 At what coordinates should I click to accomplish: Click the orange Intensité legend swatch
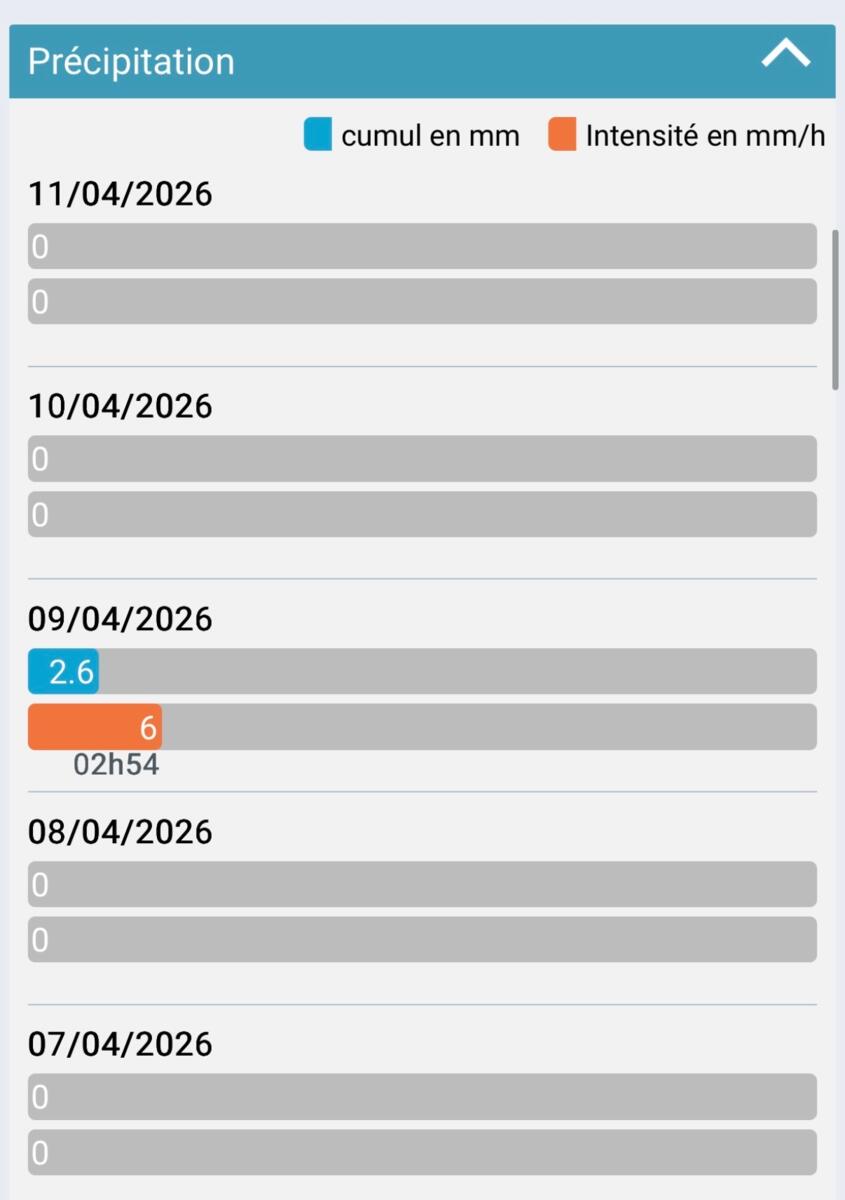click(562, 135)
